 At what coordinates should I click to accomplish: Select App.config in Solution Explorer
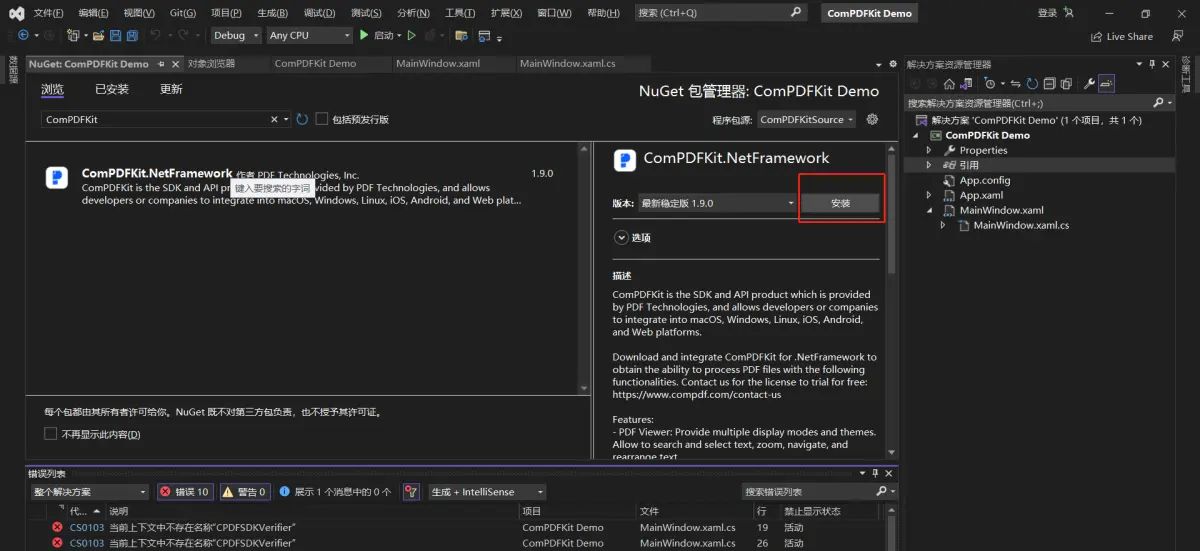pos(985,180)
